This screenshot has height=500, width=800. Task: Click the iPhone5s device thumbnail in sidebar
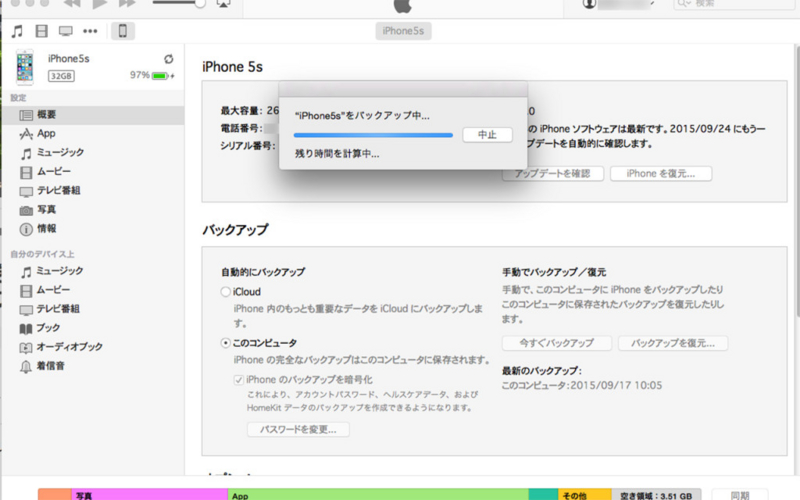[x=24, y=67]
